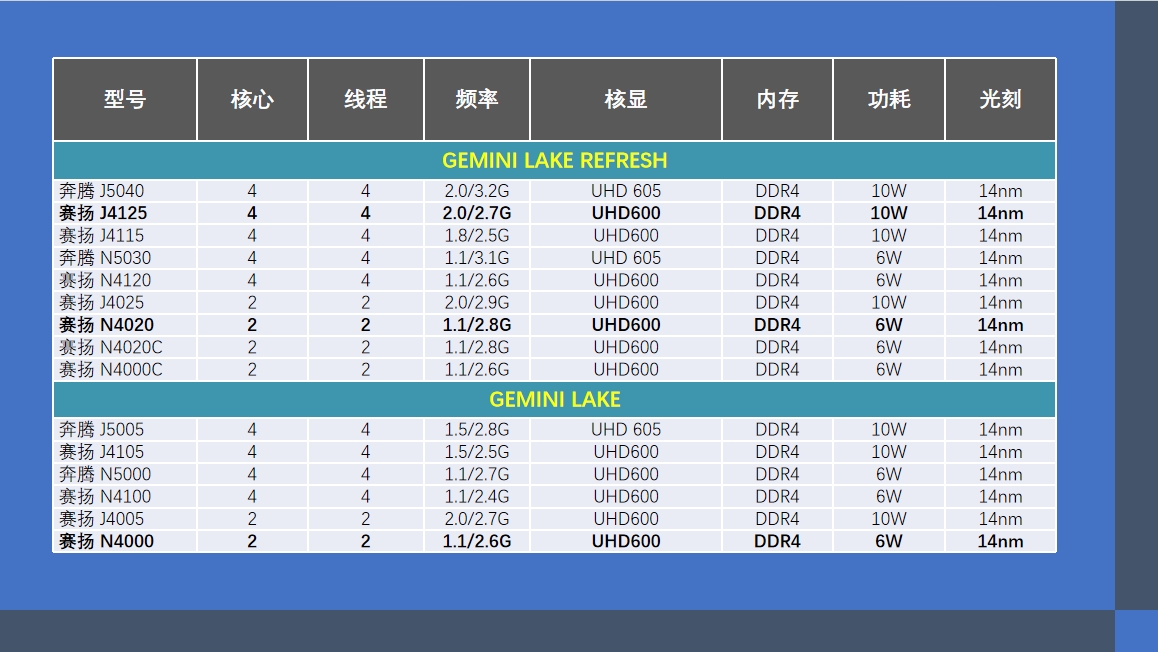Click UHD 605 graphics in N5030 row
The width and height of the screenshot is (1158, 652).
(x=626, y=258)
